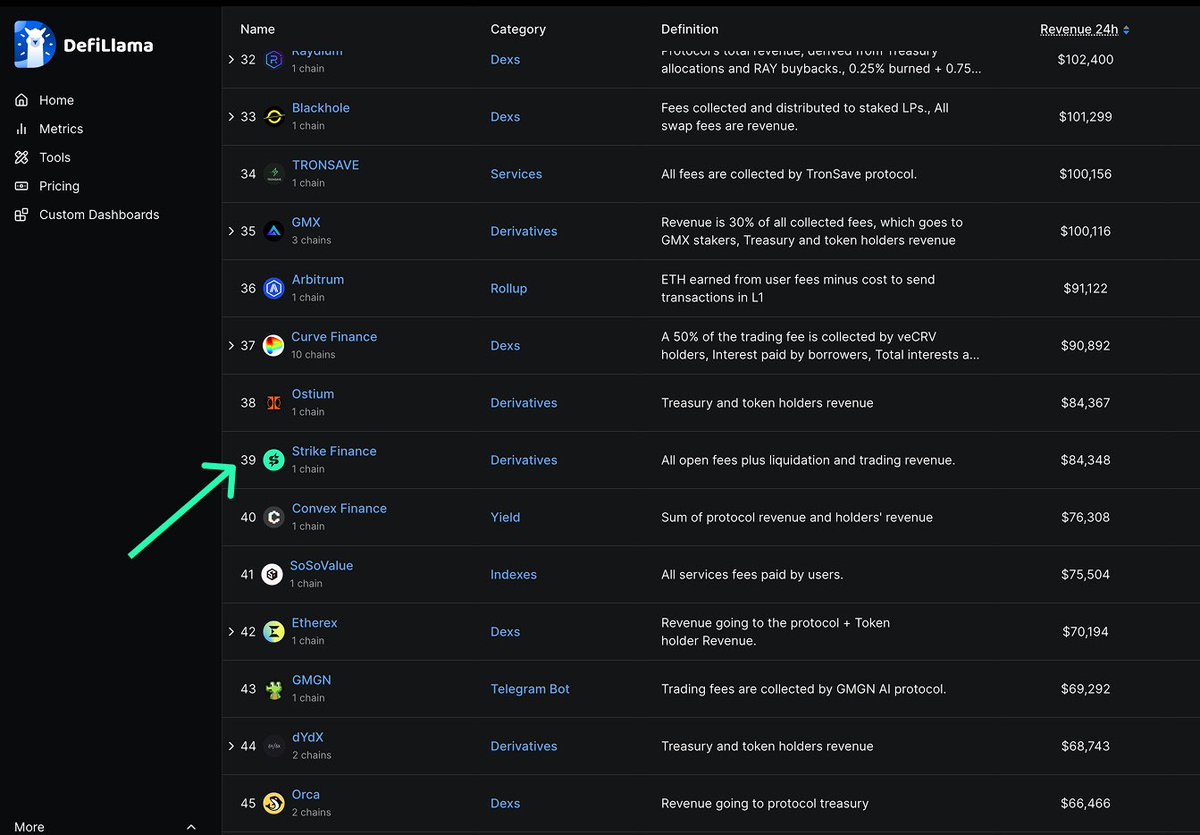Open Custom Dashboards in the sidebar
Viewport: 1200px width, 835px height.
point(99,215)
